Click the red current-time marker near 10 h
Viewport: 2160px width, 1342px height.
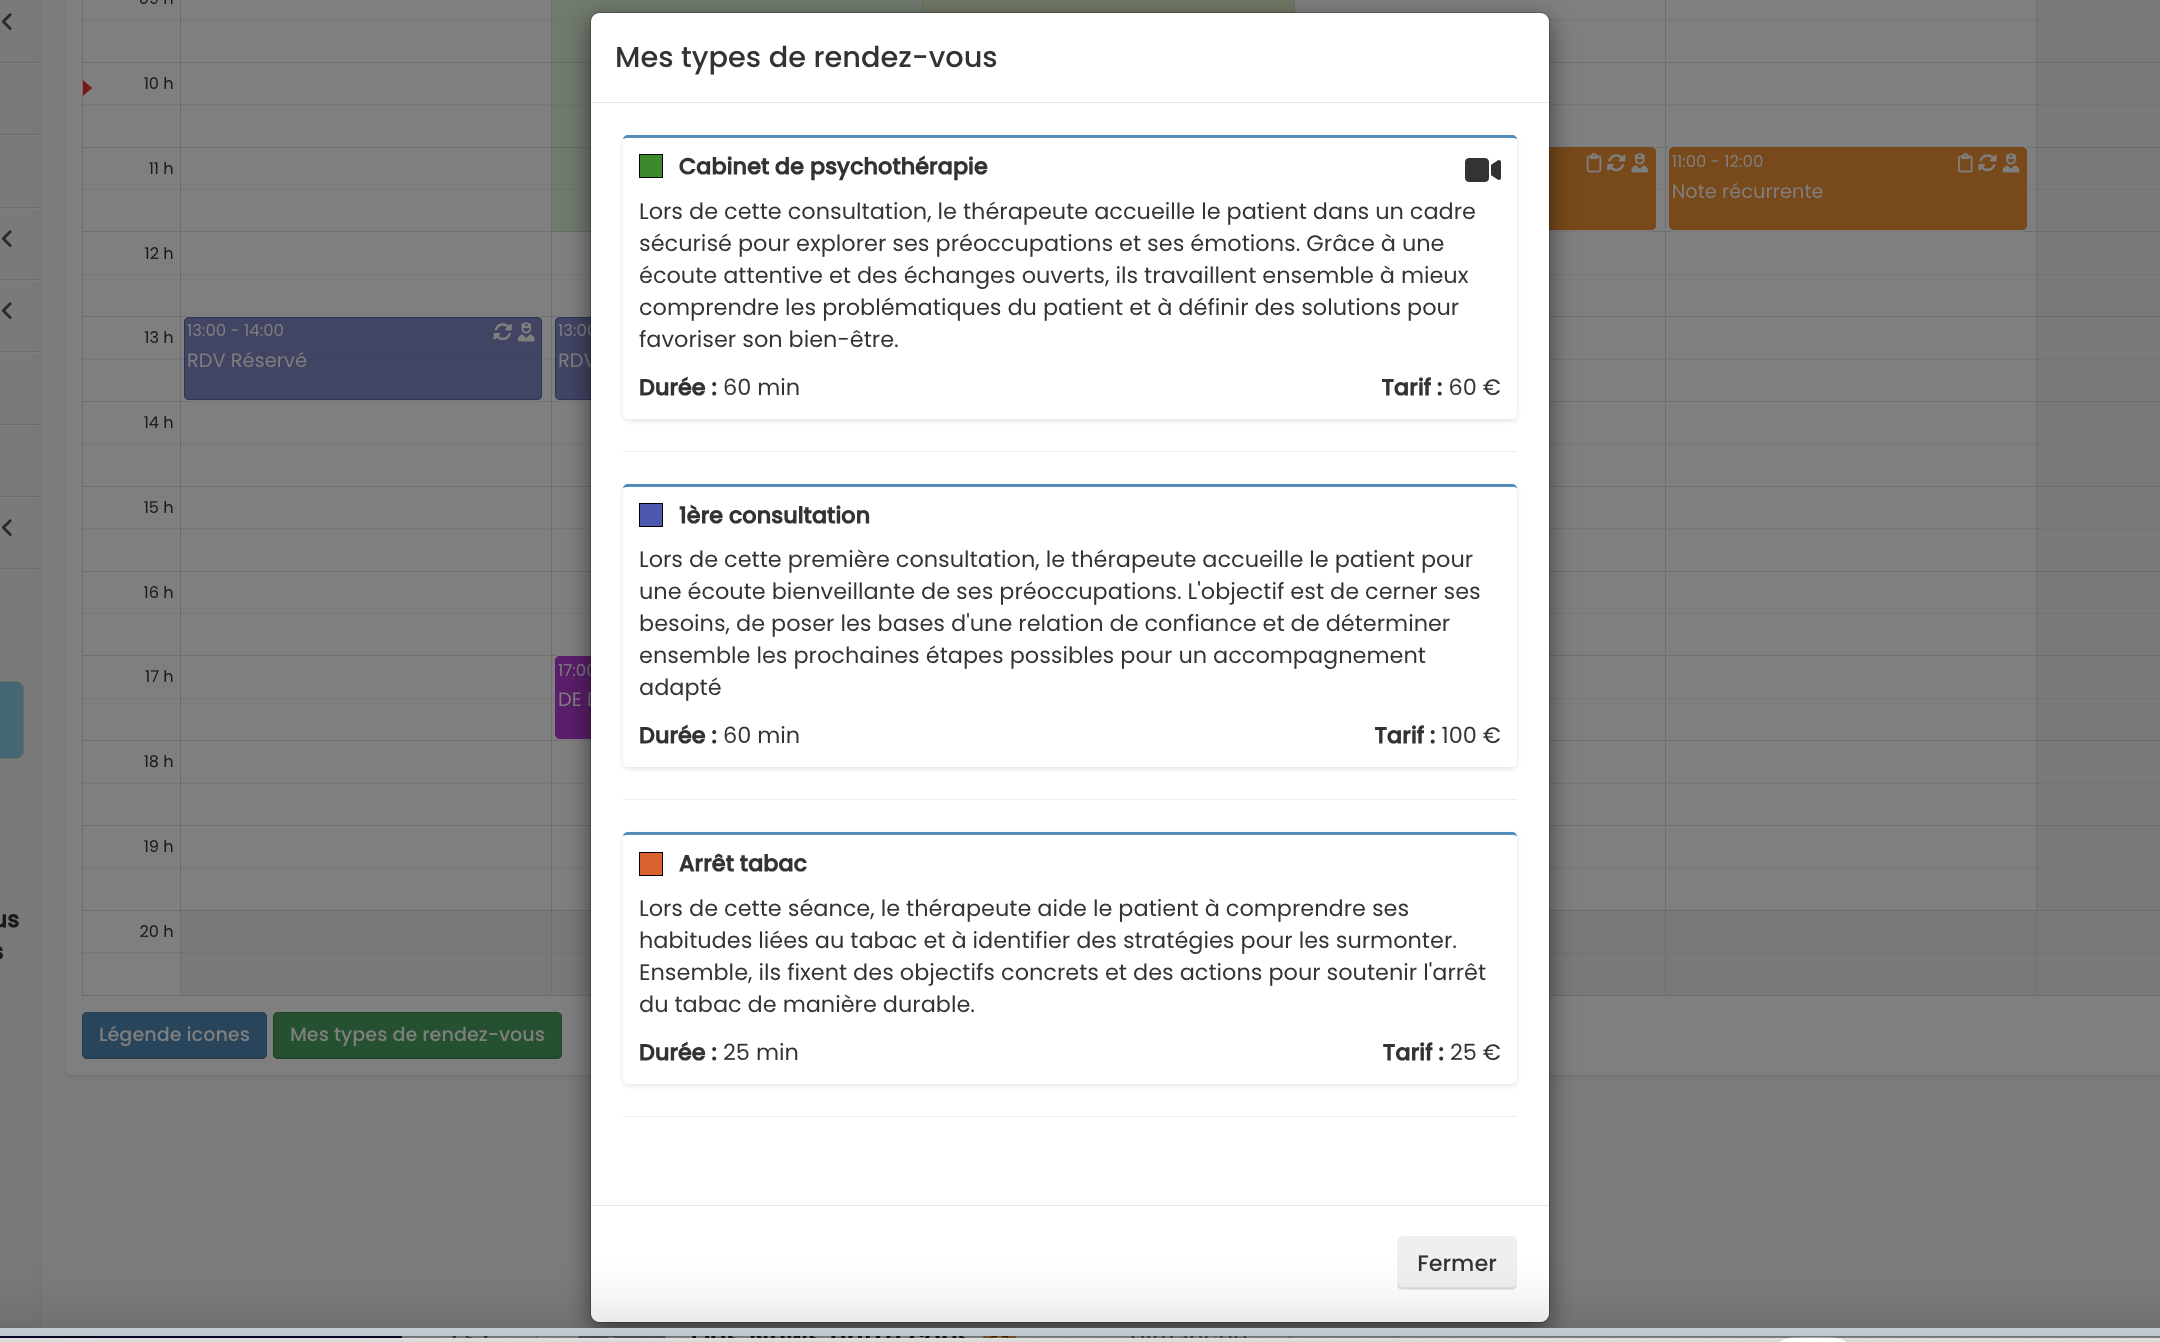tap(87, 88)
